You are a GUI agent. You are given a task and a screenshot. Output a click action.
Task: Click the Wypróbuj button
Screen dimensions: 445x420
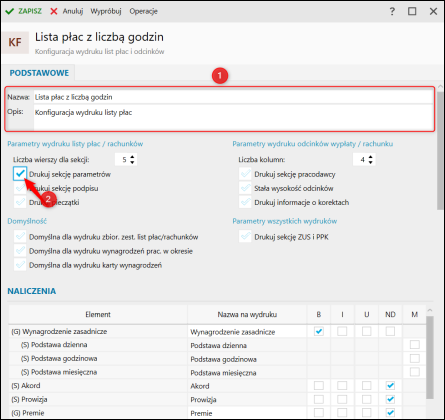point(106,11)
